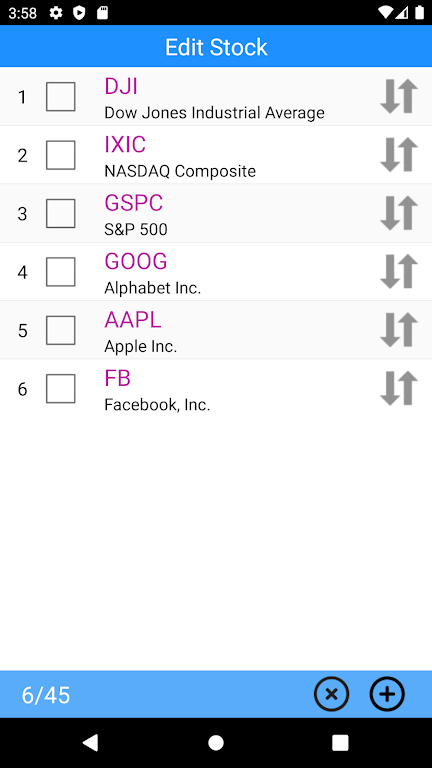Tap the reorder arrows for GOOG
This screenshot has width=432, height=768.
(399, 271)
